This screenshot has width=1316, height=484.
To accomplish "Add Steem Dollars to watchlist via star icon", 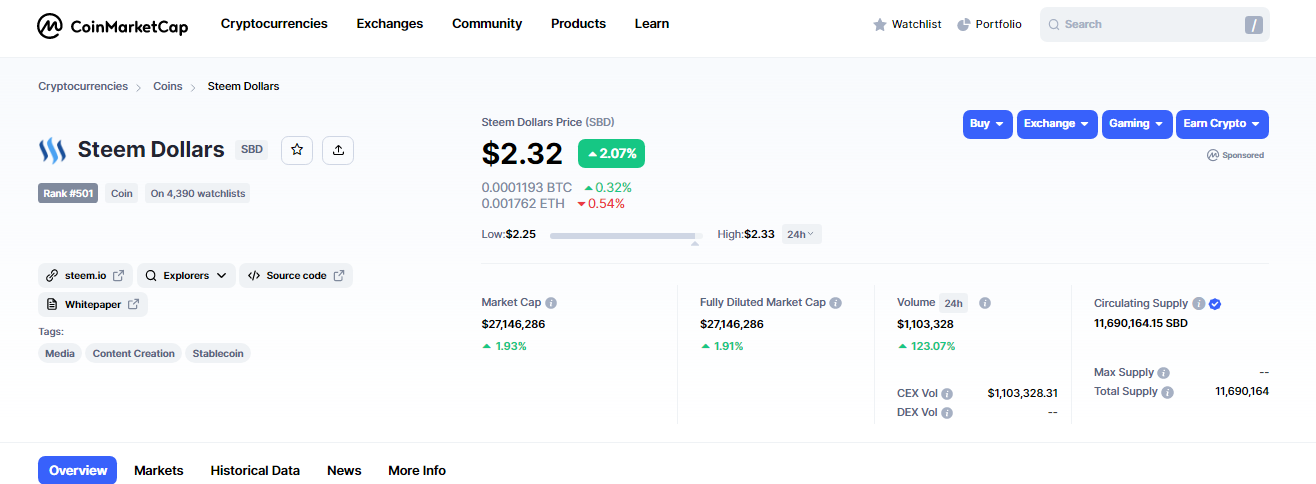I will click(x=297, y=150).
